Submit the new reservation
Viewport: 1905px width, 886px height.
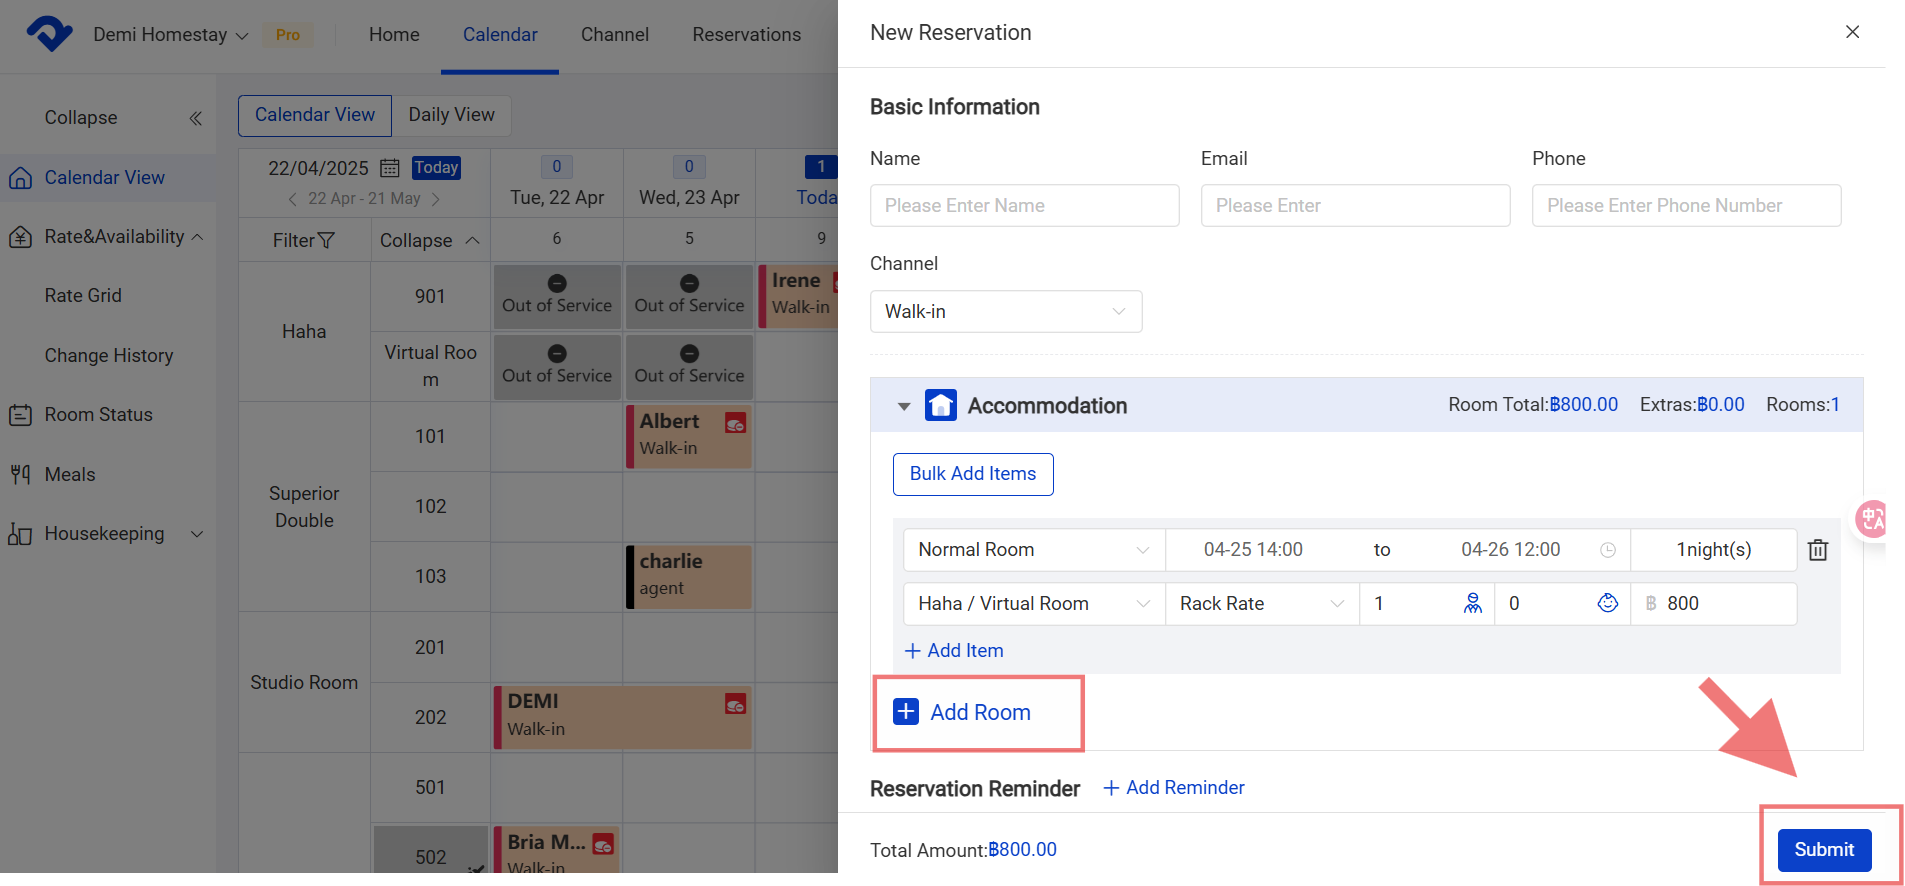[1823, 849]
